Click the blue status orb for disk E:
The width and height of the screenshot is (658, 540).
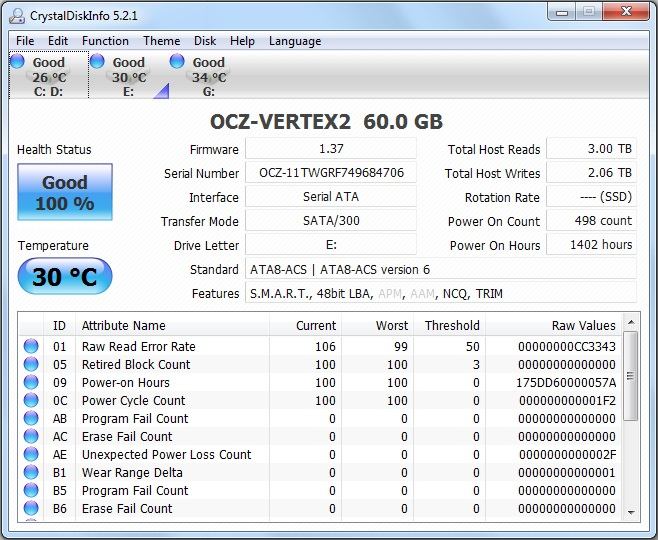click(97, 61)
